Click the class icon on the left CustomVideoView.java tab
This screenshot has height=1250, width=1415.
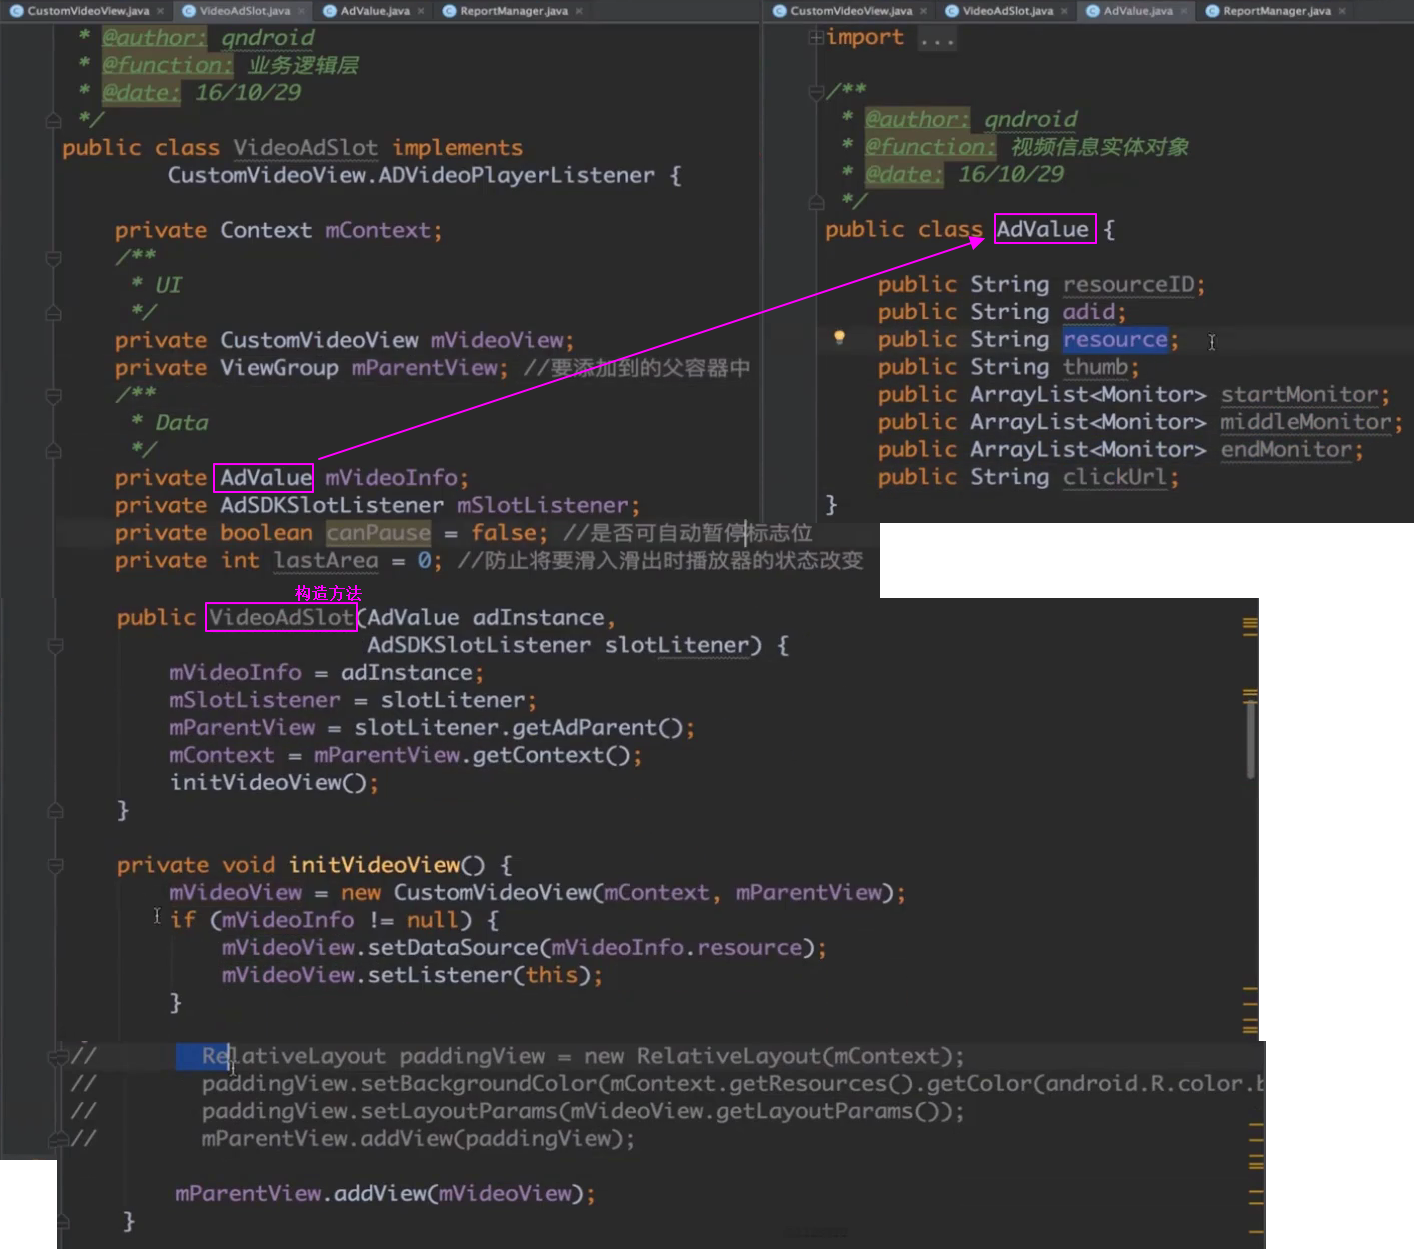[x=16, y=11]
